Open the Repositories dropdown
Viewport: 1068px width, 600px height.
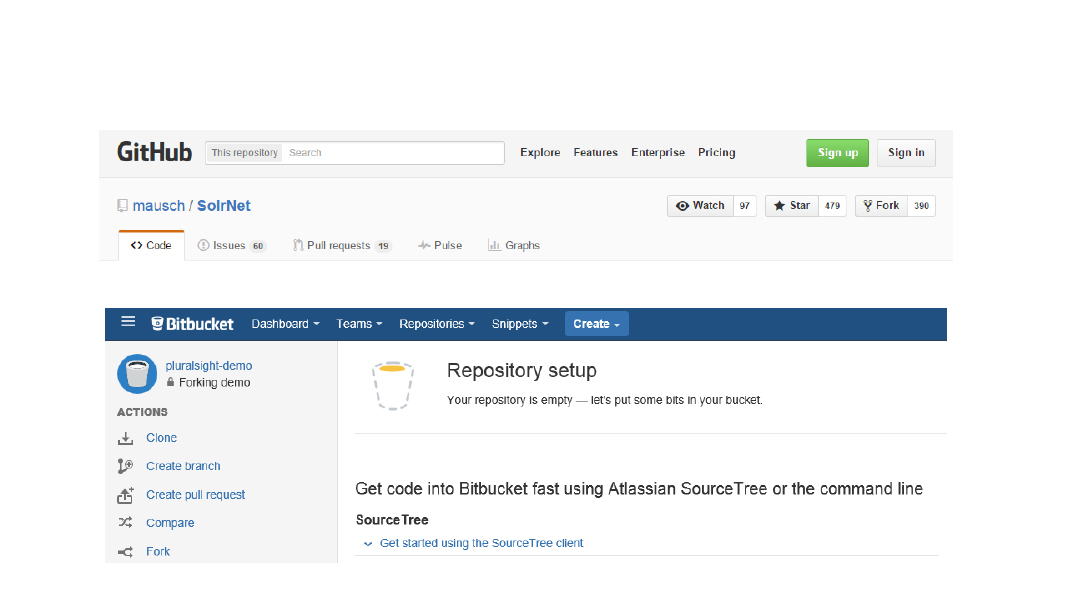[x=437, y=324]
